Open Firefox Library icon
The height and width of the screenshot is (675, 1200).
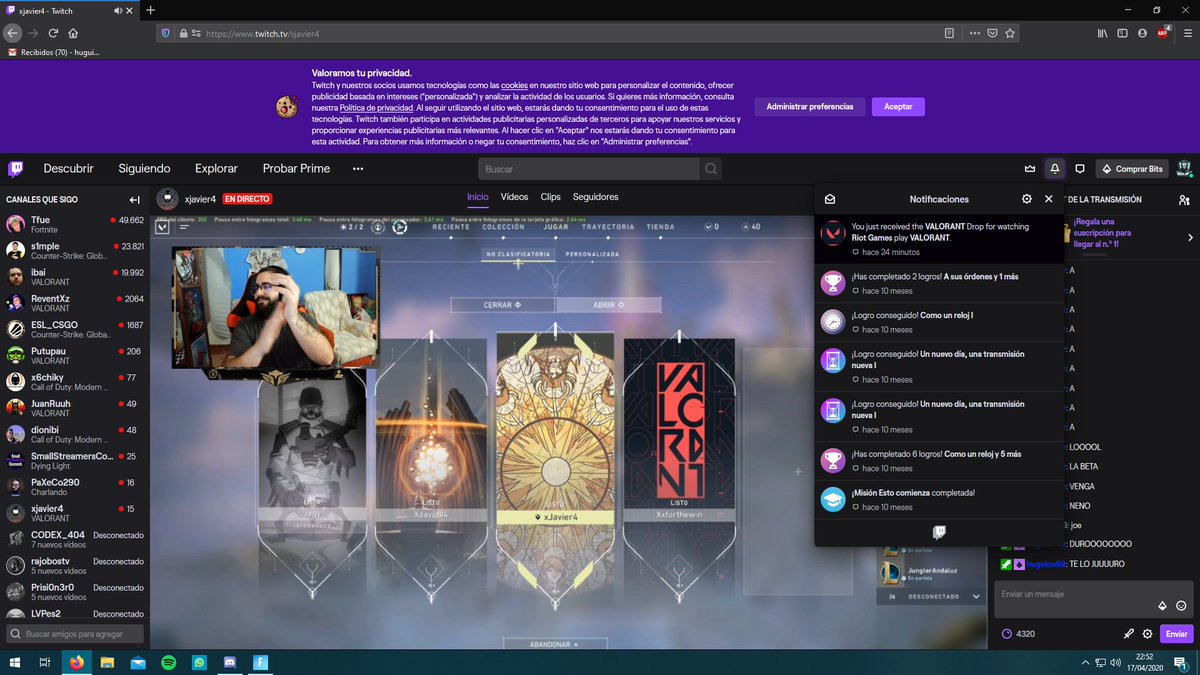[1103, 33]
